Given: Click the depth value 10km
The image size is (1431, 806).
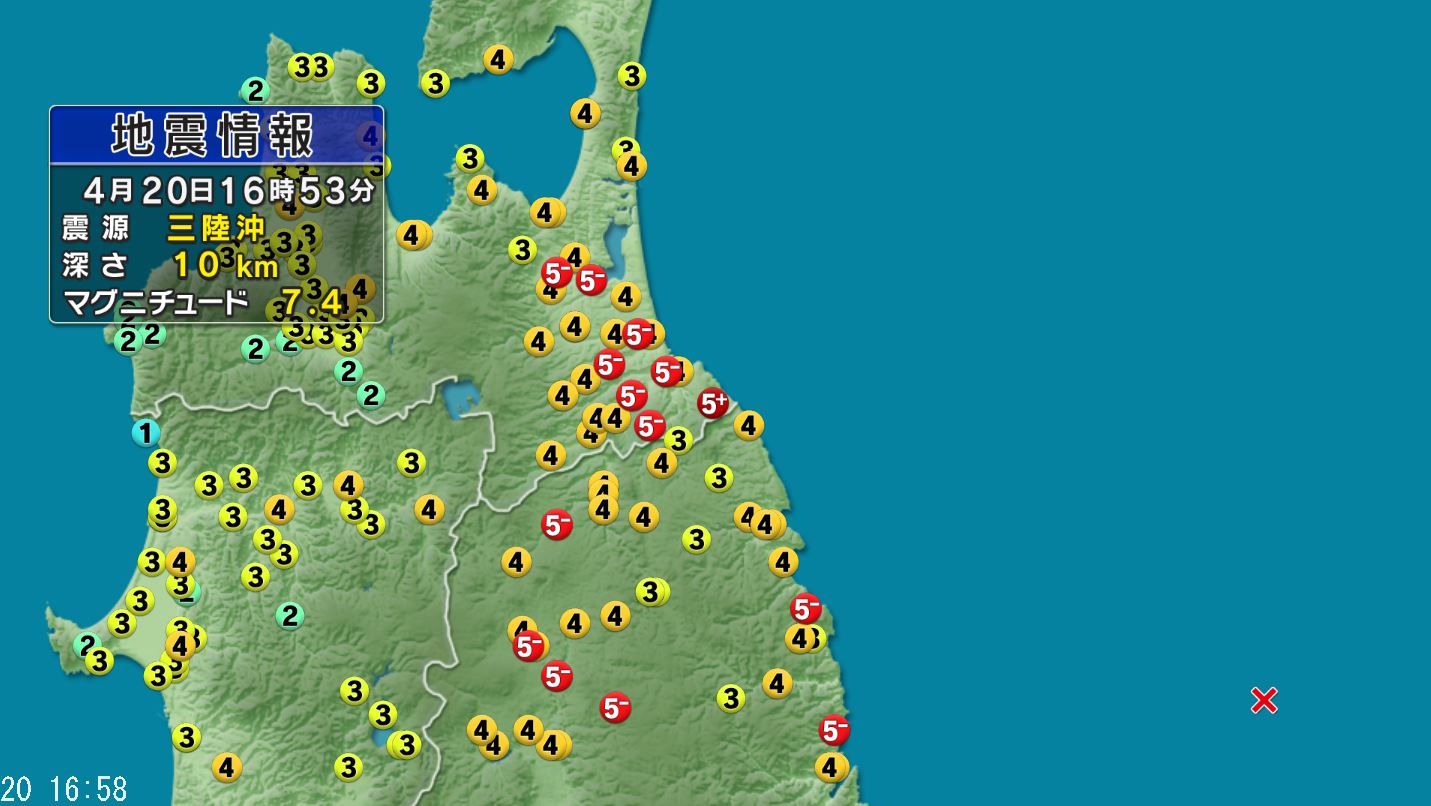Looking at the screenshot, I should point(225,265).
